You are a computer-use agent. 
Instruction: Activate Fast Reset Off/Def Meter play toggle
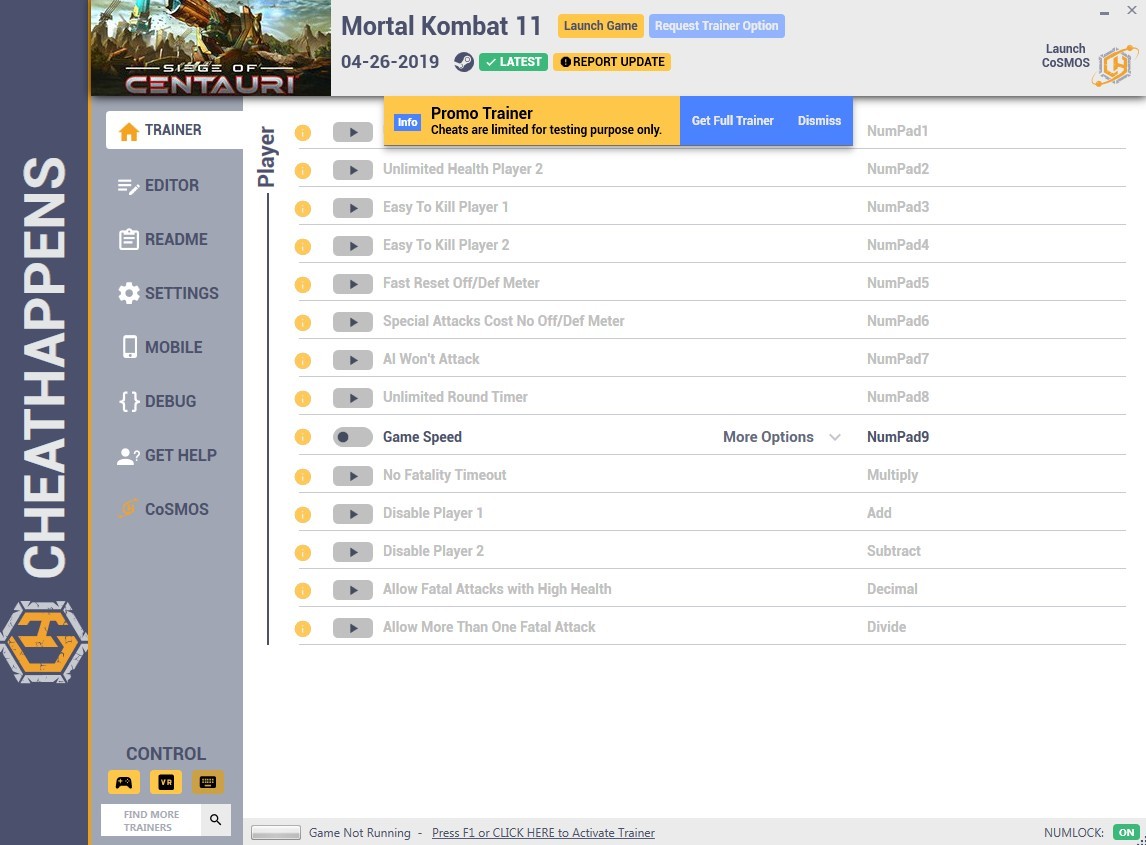(352, 284)
